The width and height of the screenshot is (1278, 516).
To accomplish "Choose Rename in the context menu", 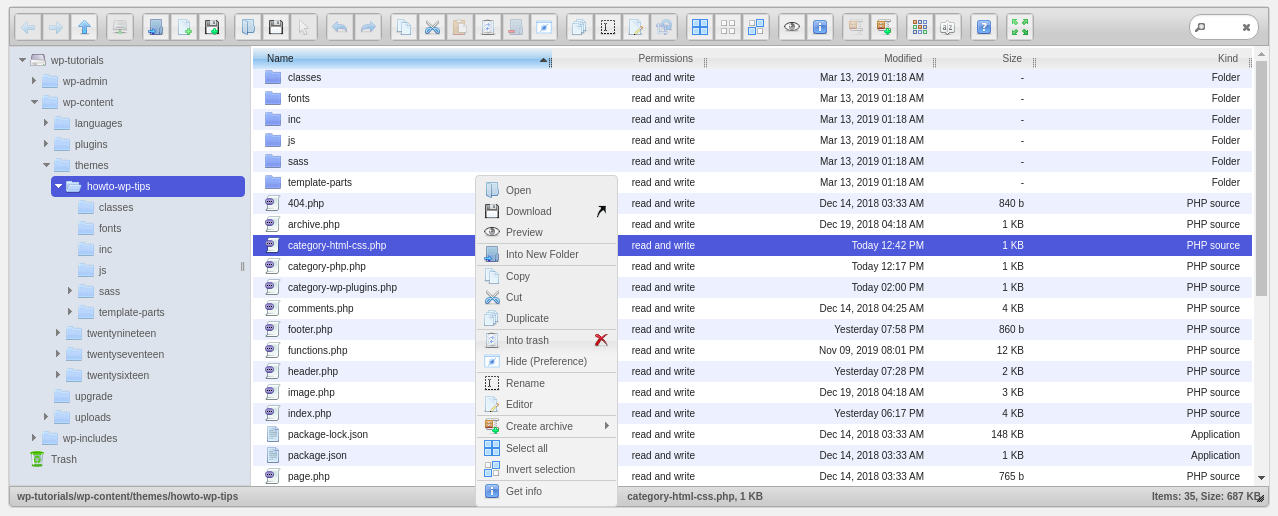I will pyautogui.click(x=546, y=383).
